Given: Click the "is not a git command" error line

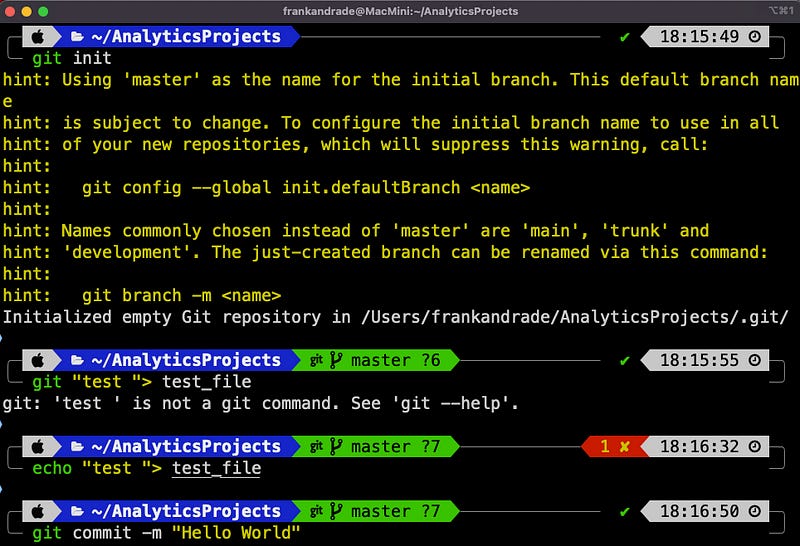Looking at the screenshot, I should [260, 404].
